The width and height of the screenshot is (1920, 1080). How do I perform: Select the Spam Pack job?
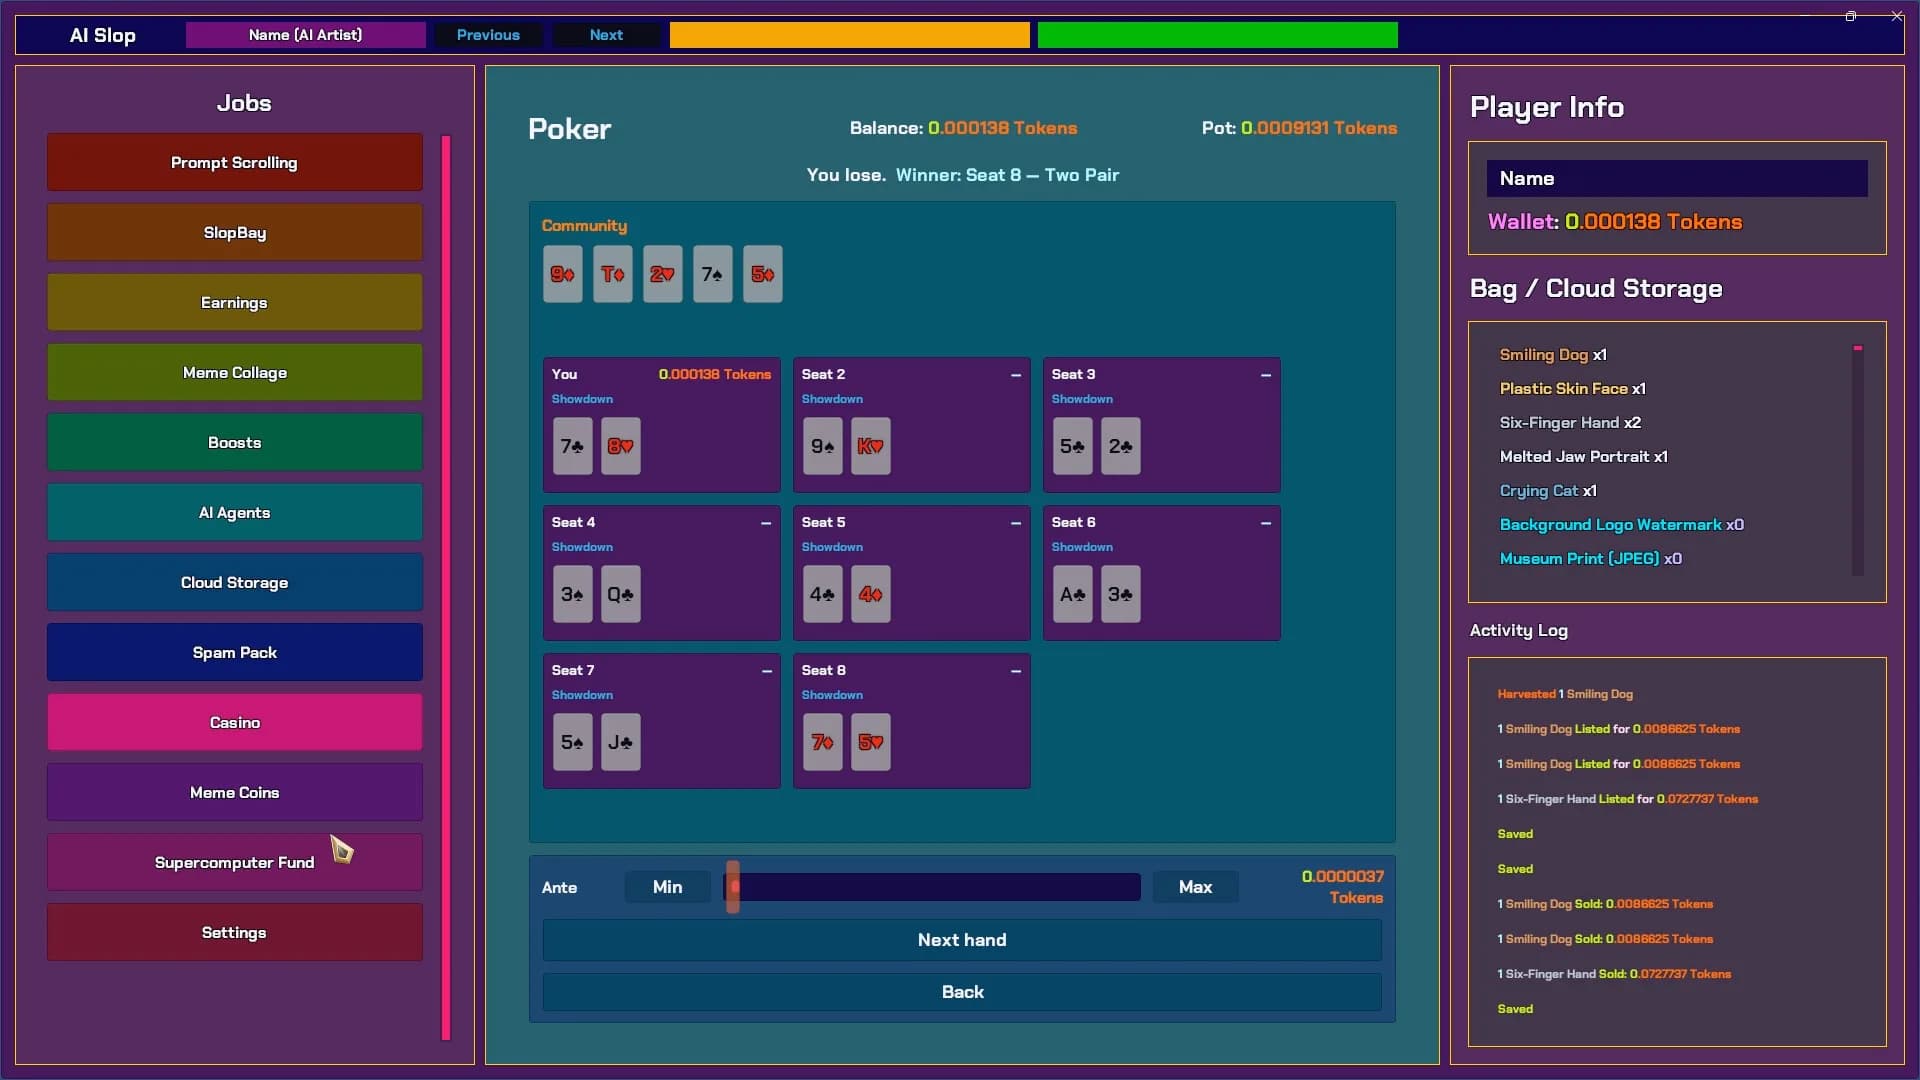[234, 652]
